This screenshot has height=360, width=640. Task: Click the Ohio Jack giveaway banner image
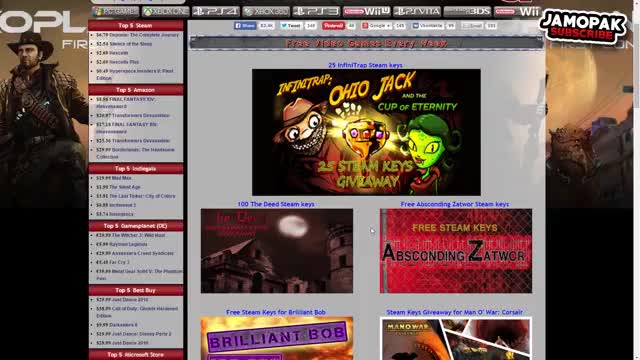tap(366, 132)
